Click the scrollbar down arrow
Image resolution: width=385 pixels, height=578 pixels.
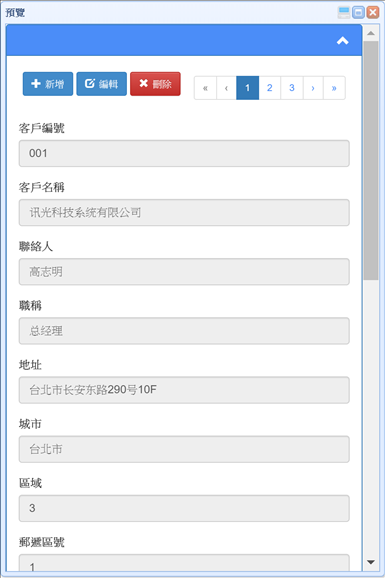click(371, 562)
